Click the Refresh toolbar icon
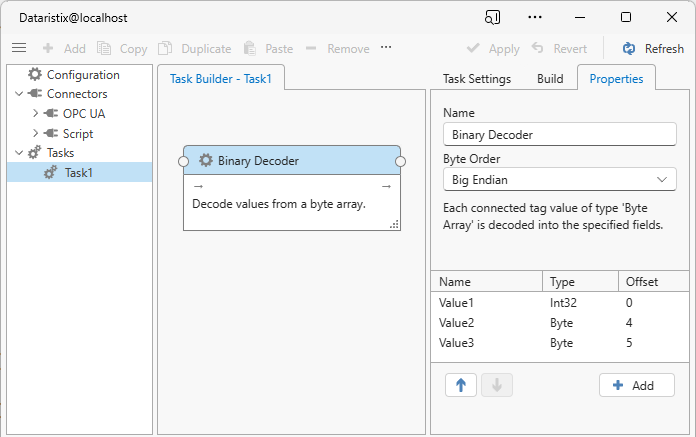Viewport: 696px width, 437px height. 629,48
